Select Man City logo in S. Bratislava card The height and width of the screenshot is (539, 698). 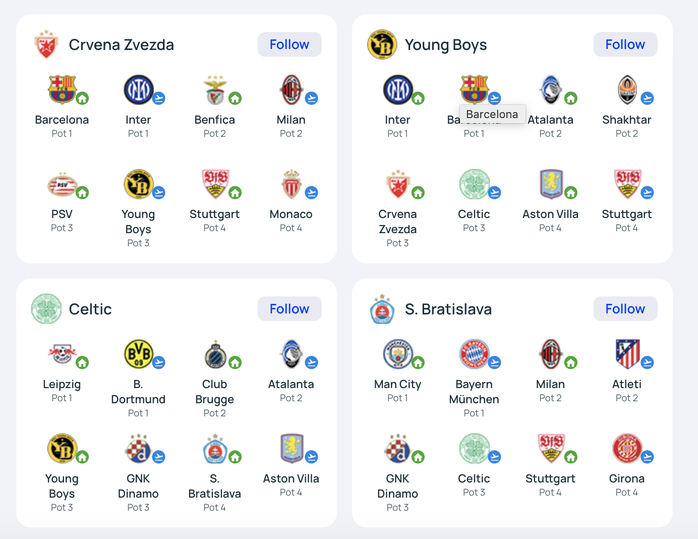tap(398, 354)
